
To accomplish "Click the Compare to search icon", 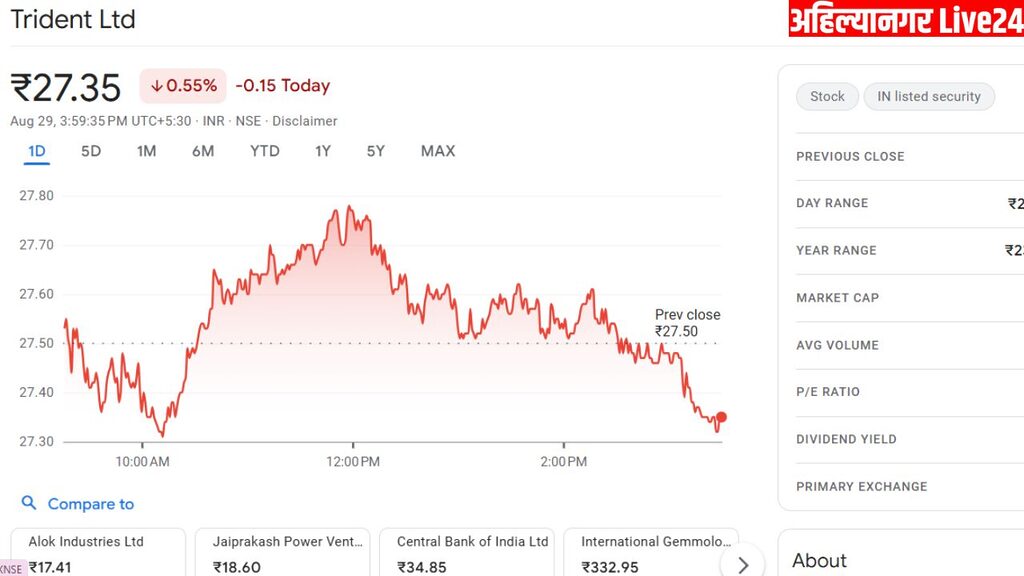I will click(x=29, y=504).
